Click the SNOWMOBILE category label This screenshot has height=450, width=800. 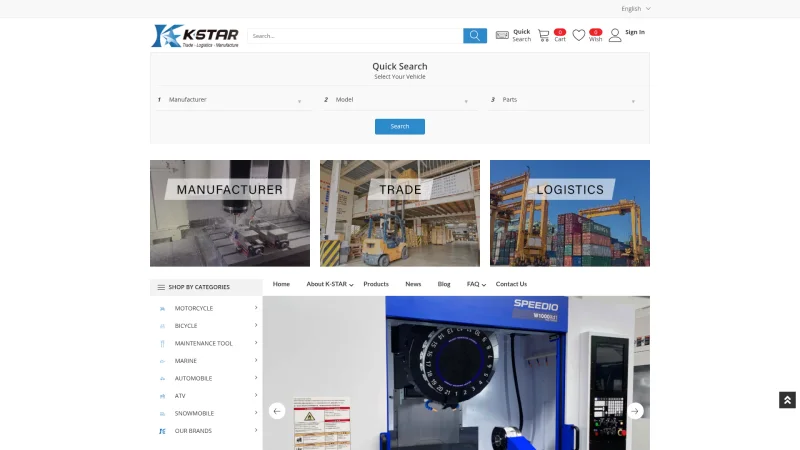pyautogui.click(x=194, y=414)
